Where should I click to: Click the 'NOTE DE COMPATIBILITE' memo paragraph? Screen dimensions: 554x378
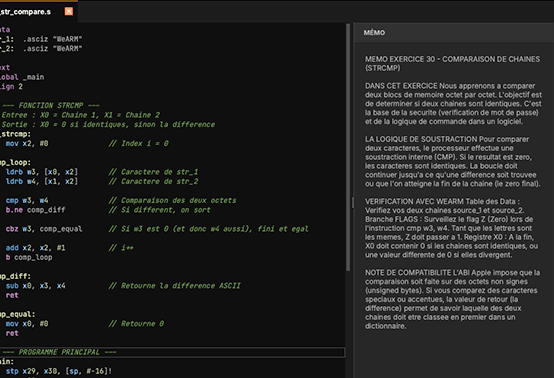click(x=453, y=299)
